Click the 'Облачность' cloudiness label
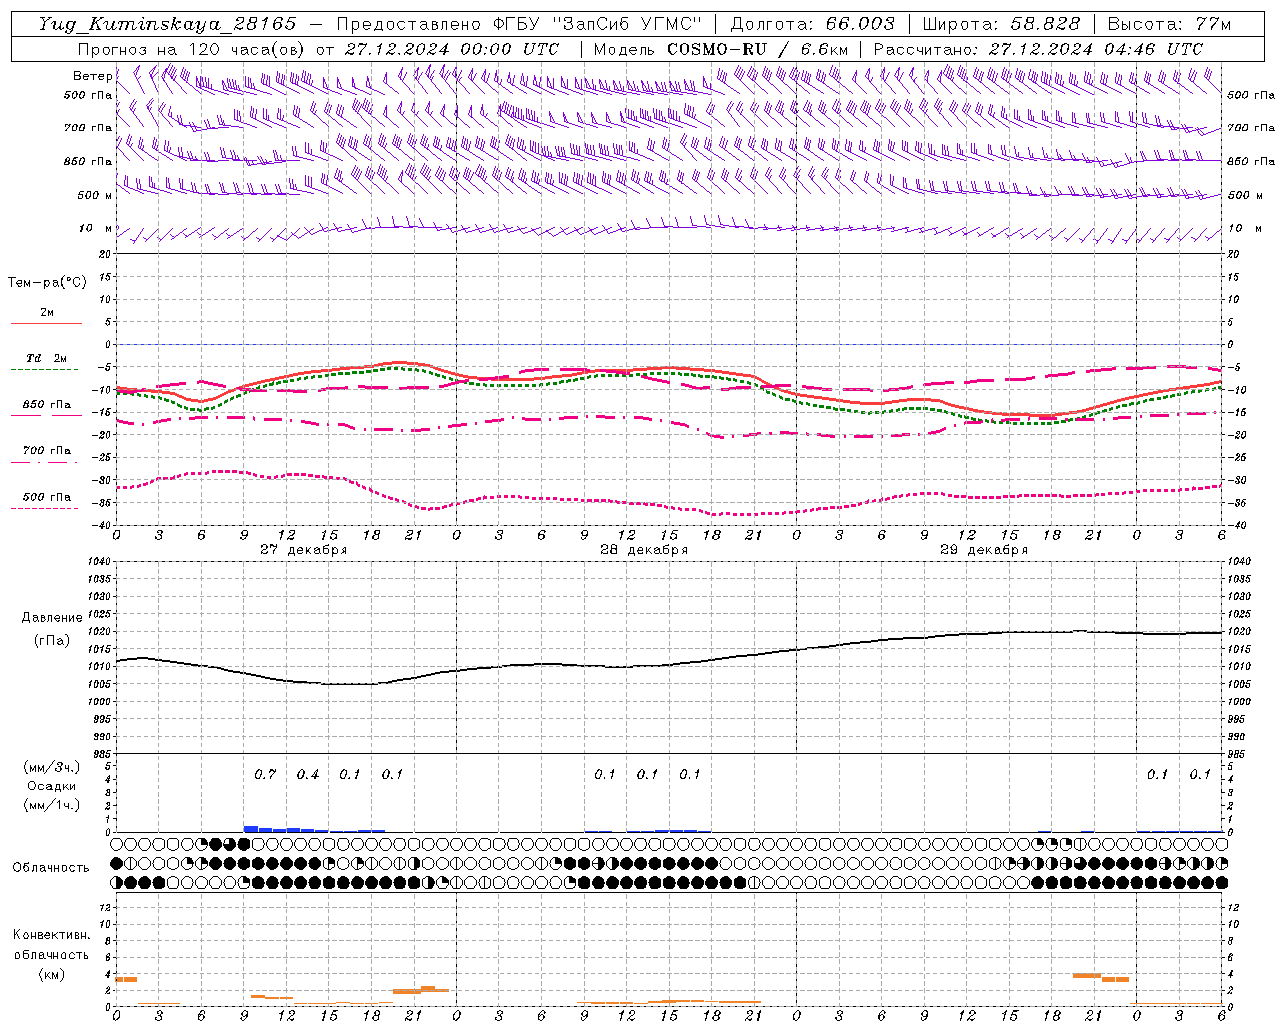 51,867
